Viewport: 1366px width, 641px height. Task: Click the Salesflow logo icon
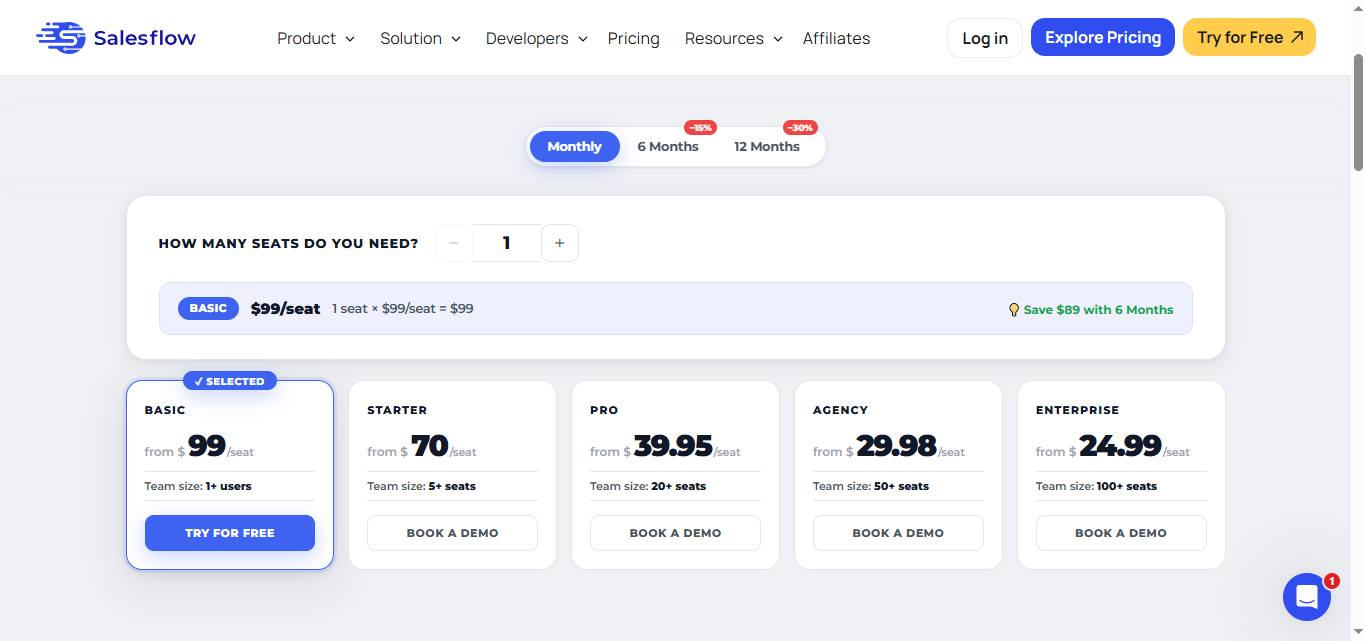point(62,37)
